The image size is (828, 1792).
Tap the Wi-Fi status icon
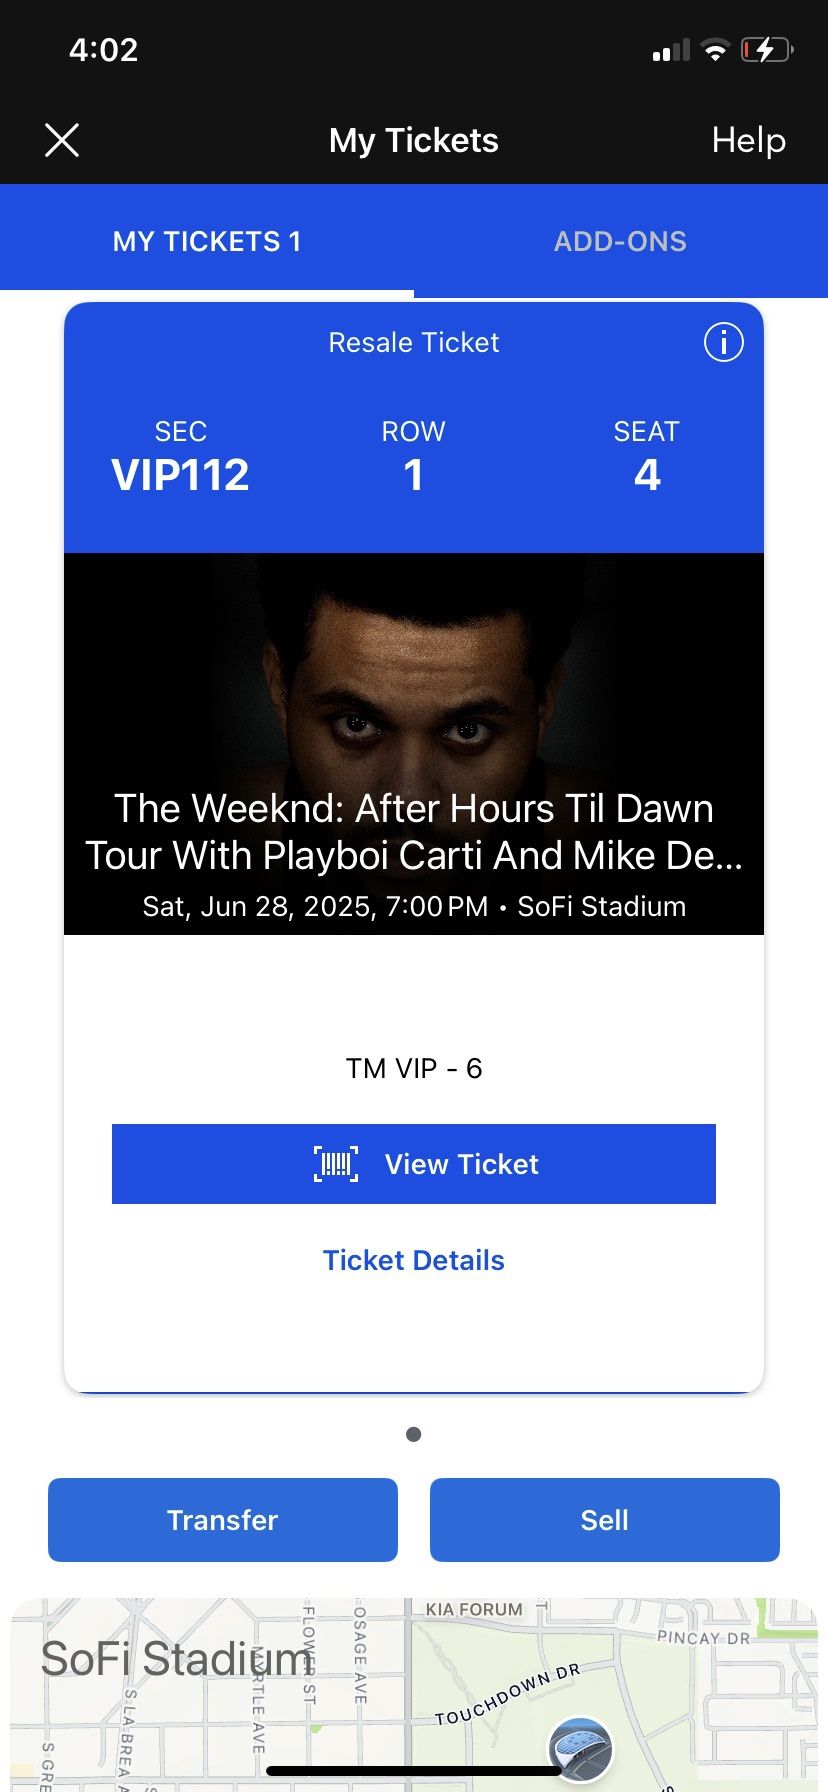click(x=715, y=50)
